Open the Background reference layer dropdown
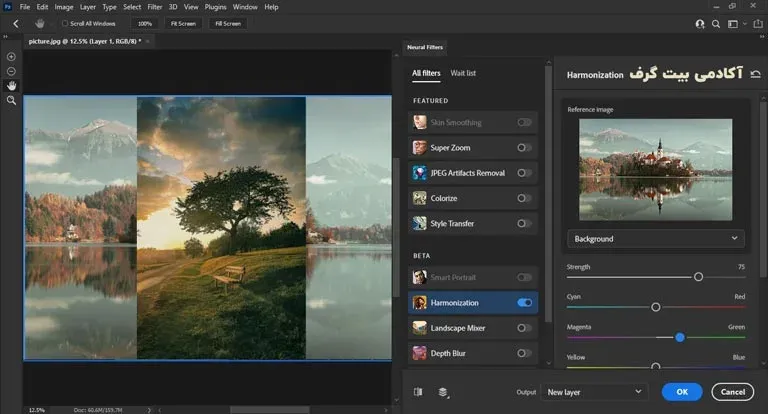Screen dimensions: 768x414 656,239
